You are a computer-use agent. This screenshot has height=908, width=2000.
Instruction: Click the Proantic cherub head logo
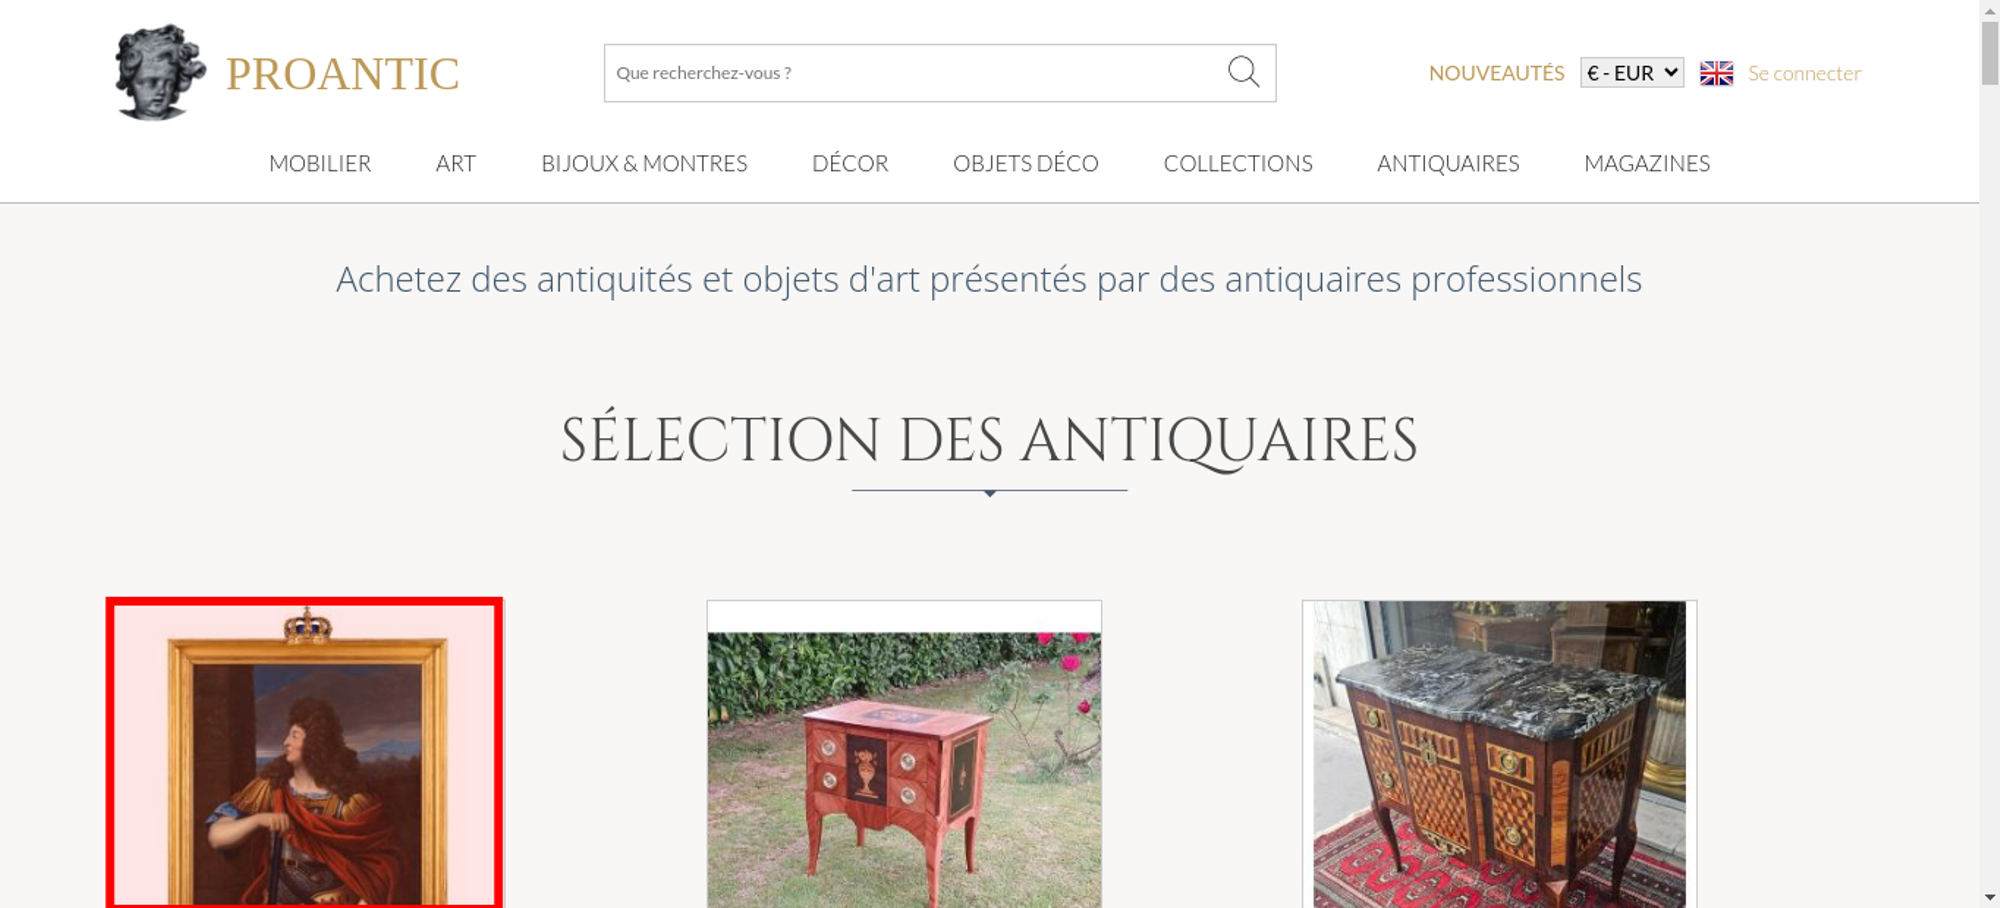pos(160,73)
